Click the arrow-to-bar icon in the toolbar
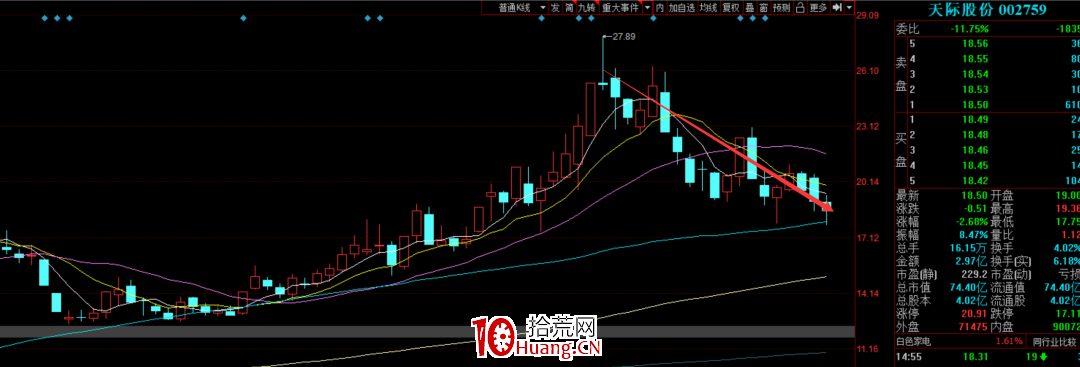Viewport: 1080px width, 367px height. [x=837, y=8]
